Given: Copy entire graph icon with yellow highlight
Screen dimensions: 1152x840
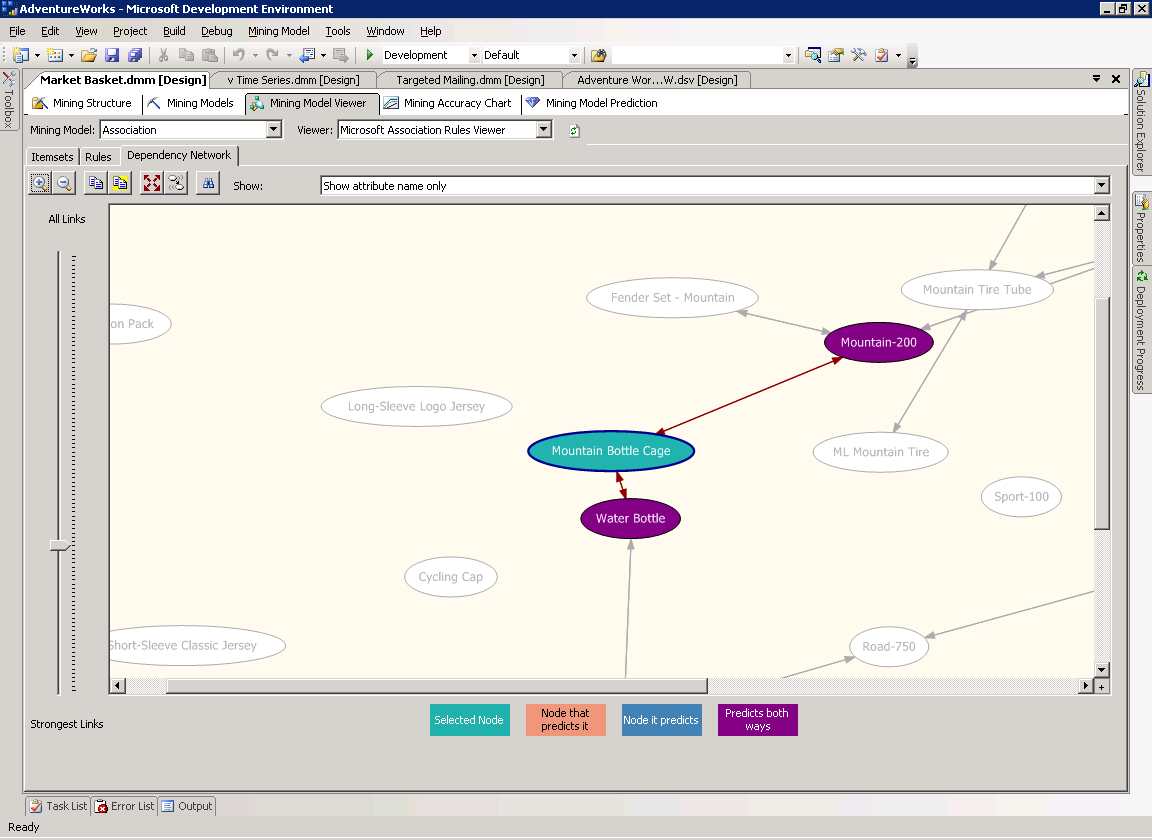Looking at the screenshot, I should (120, 183).
